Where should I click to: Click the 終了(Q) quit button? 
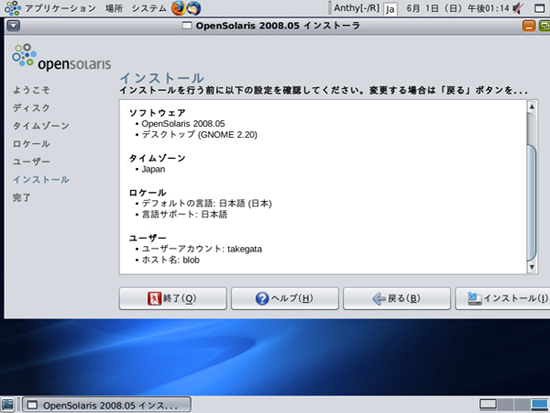173,299
